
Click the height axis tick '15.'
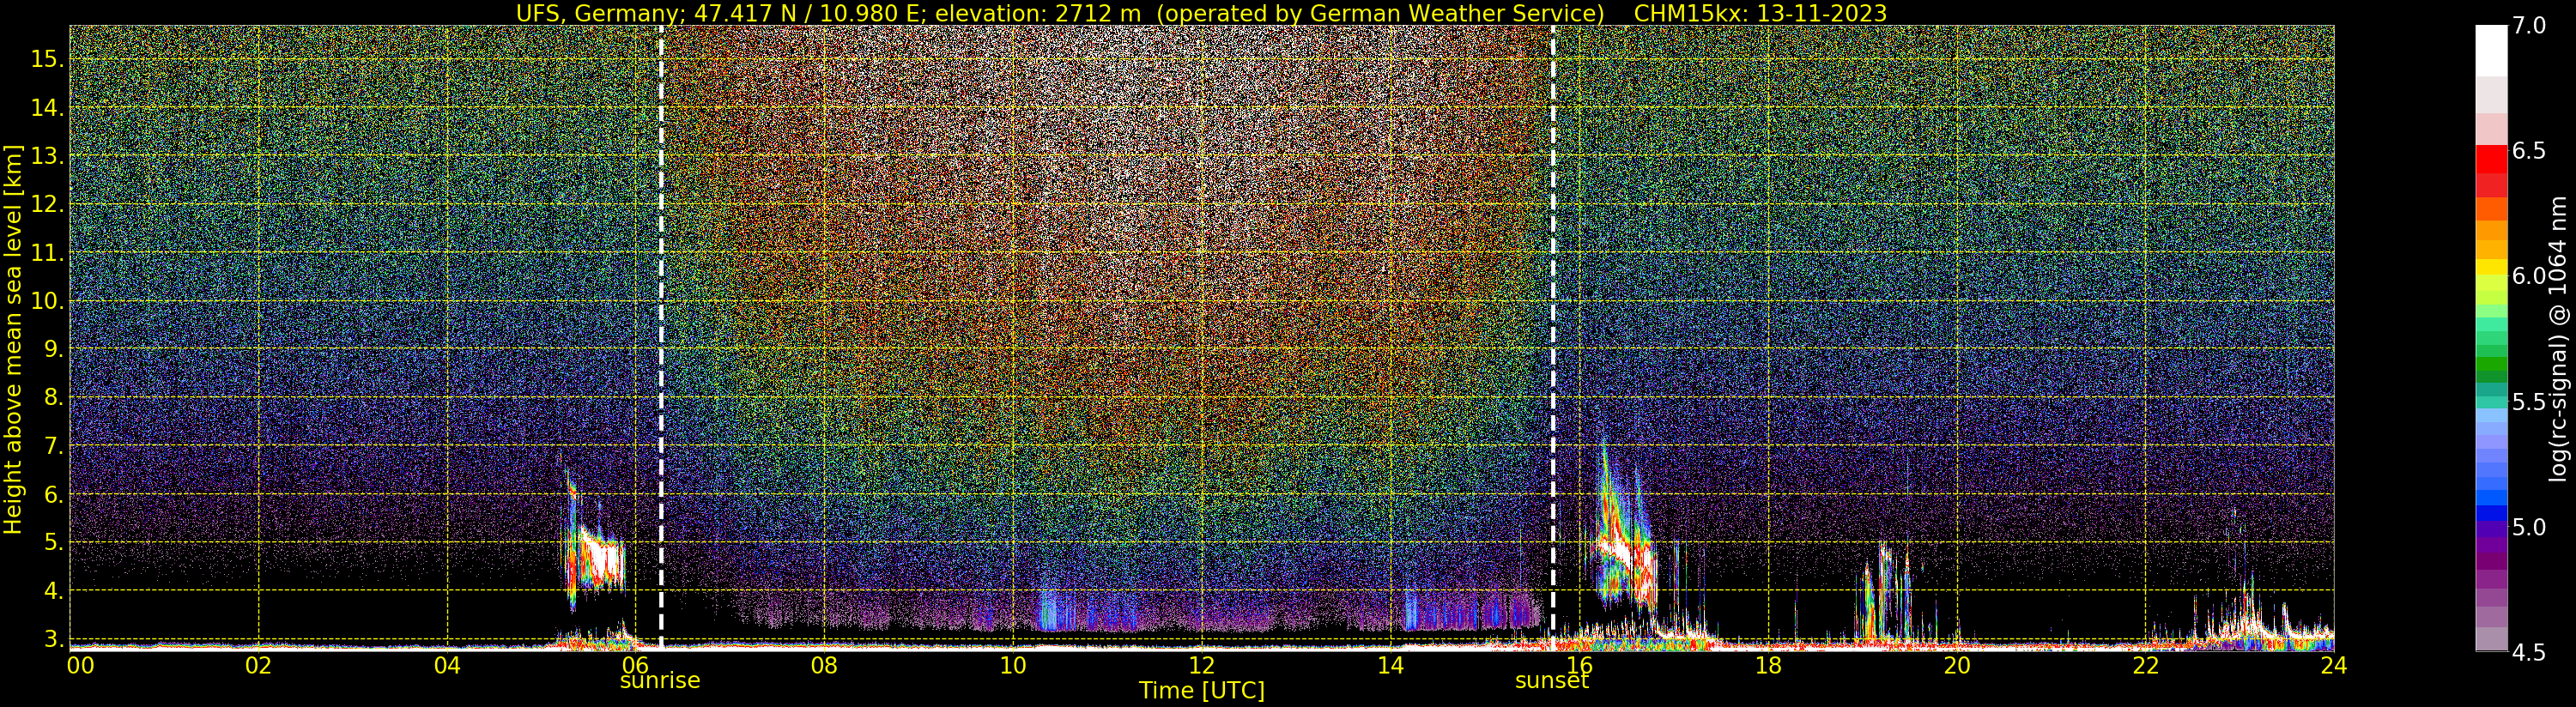tap(47, 59)
